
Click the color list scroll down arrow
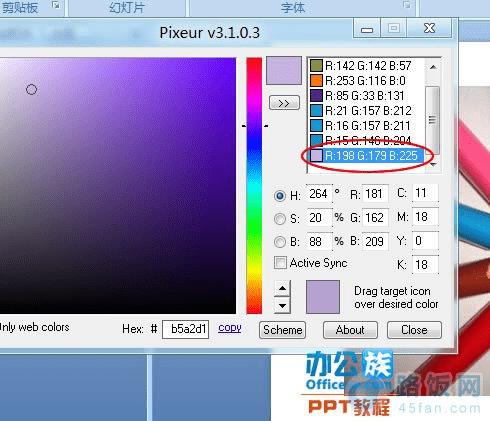coord(433,165)
